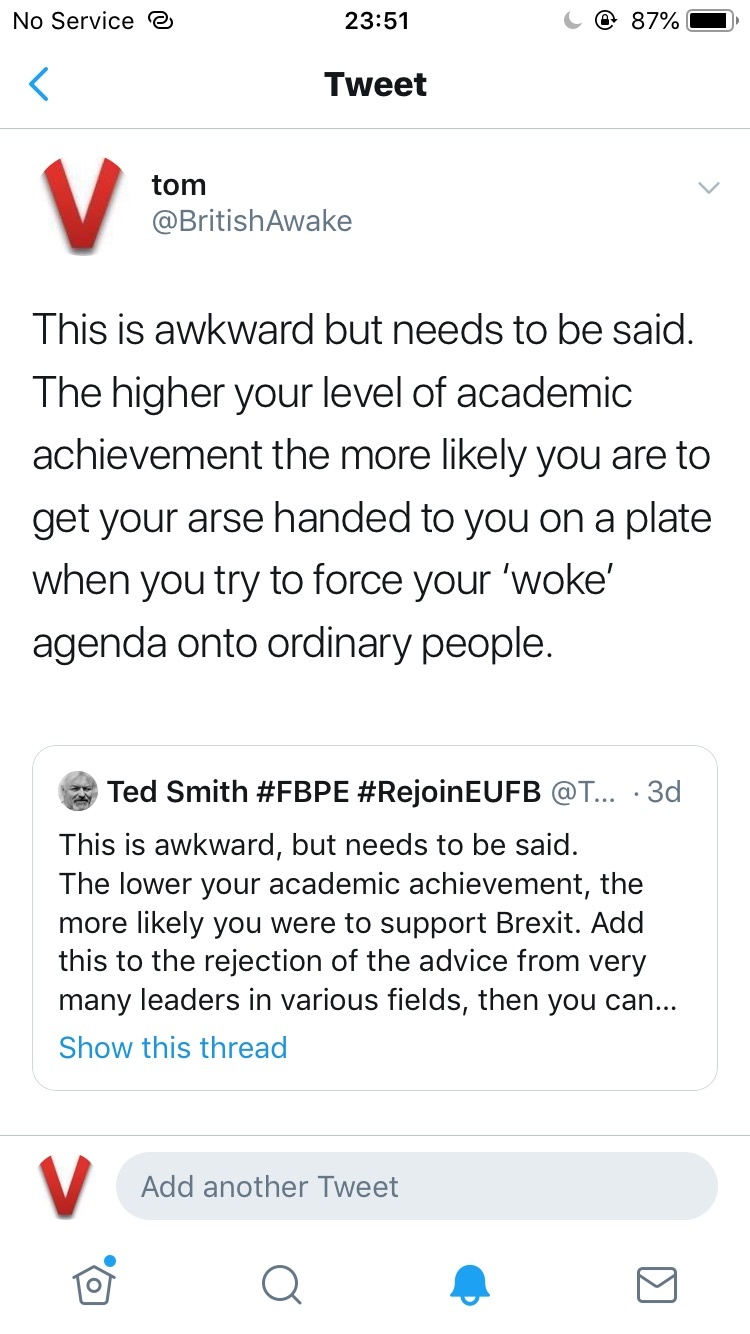Tap the Ted Smith #FBPE #RejoinEUFB name
750x1334 pixels.
325,792
